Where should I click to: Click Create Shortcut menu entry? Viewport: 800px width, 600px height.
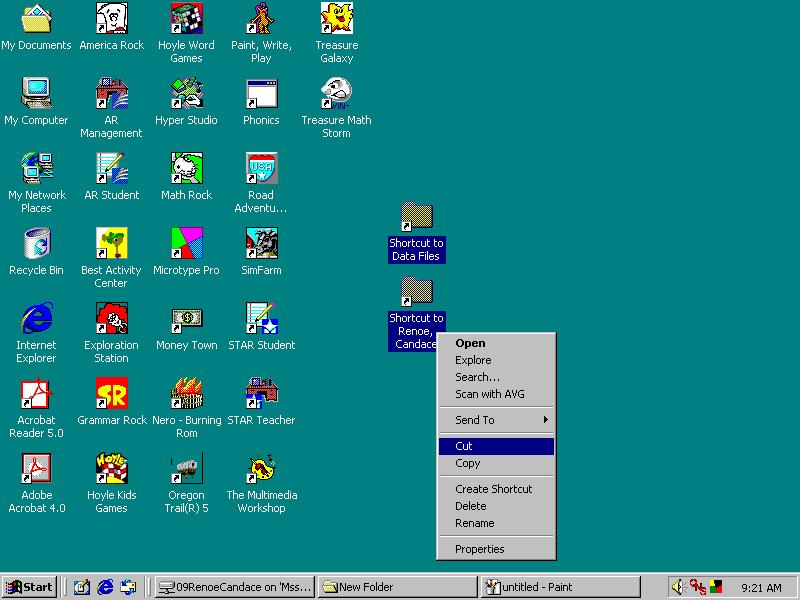pyautogui.click(x=496, y=489)
